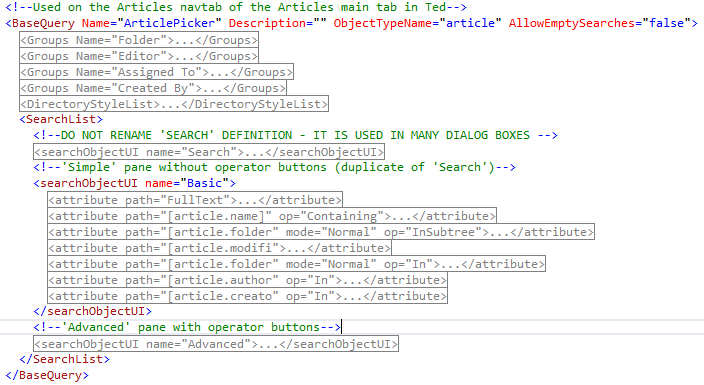
Task: Expand collapsed searchObjectUI name="Advanced" block
Action: [x=216, y=344]
